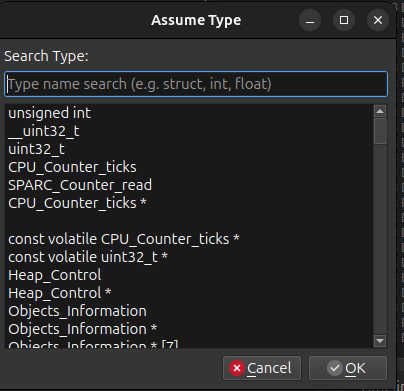The image size is (404, 391).
Task: Pick 'Heap_Control *' pointer type
Action: click(x=189, y=293)
